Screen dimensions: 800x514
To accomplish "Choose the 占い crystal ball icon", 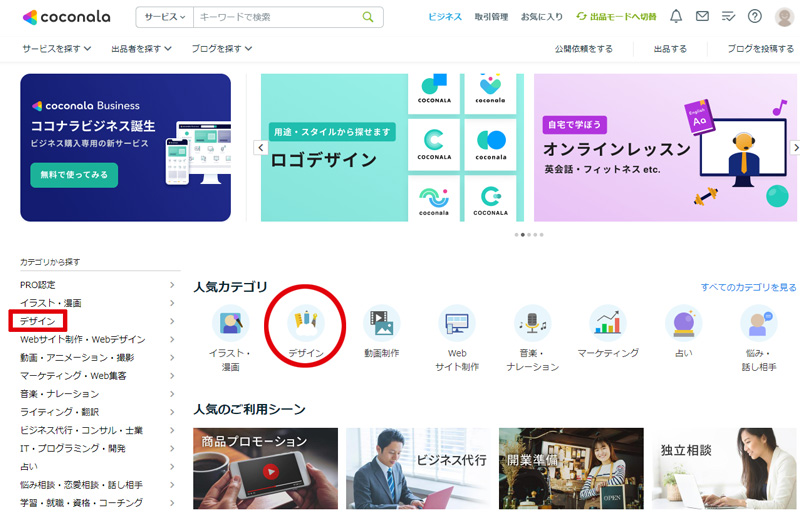I will point(683,323).
